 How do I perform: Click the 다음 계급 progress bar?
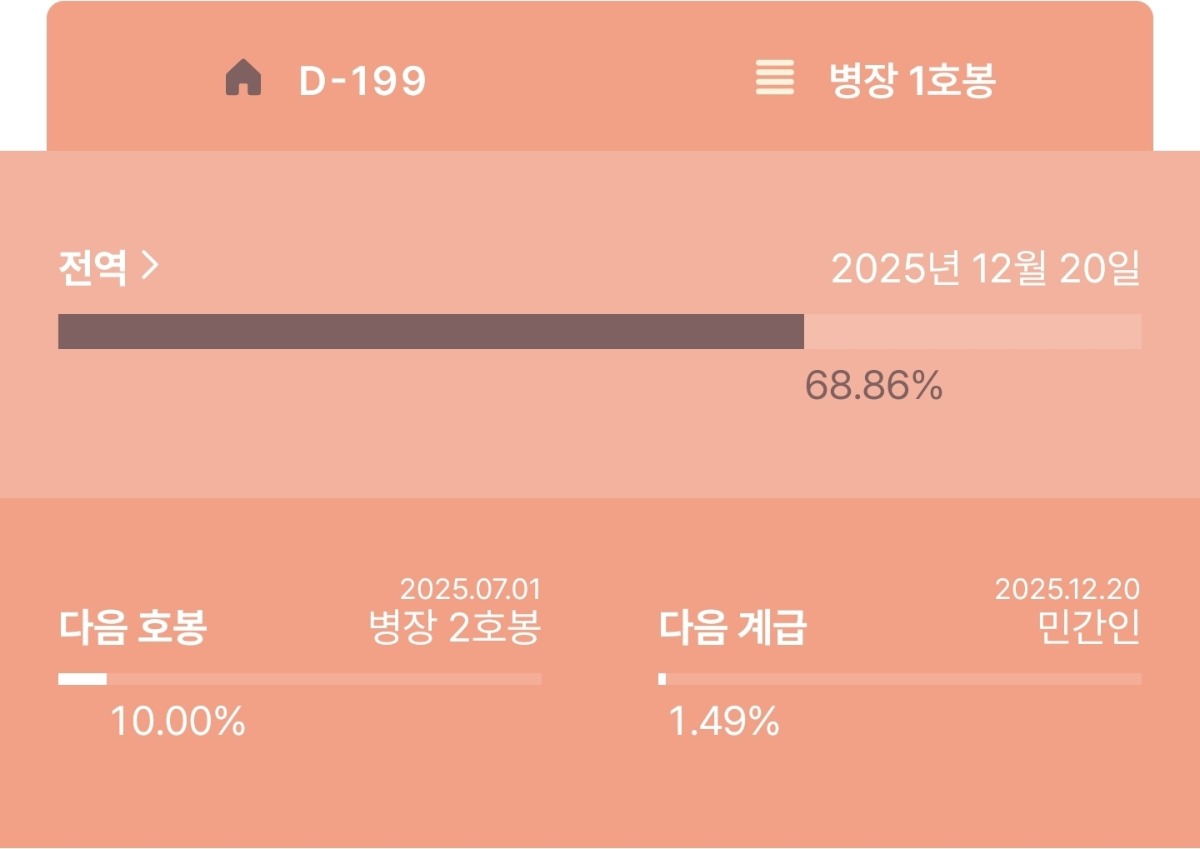(x=900, y=679)
